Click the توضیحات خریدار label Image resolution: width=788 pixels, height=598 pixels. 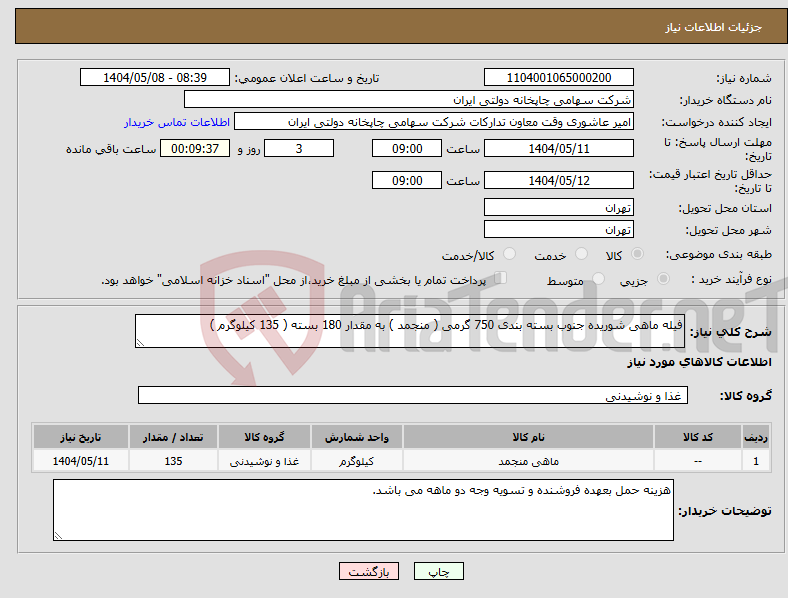pyautogui.click(x=725, y=511)
